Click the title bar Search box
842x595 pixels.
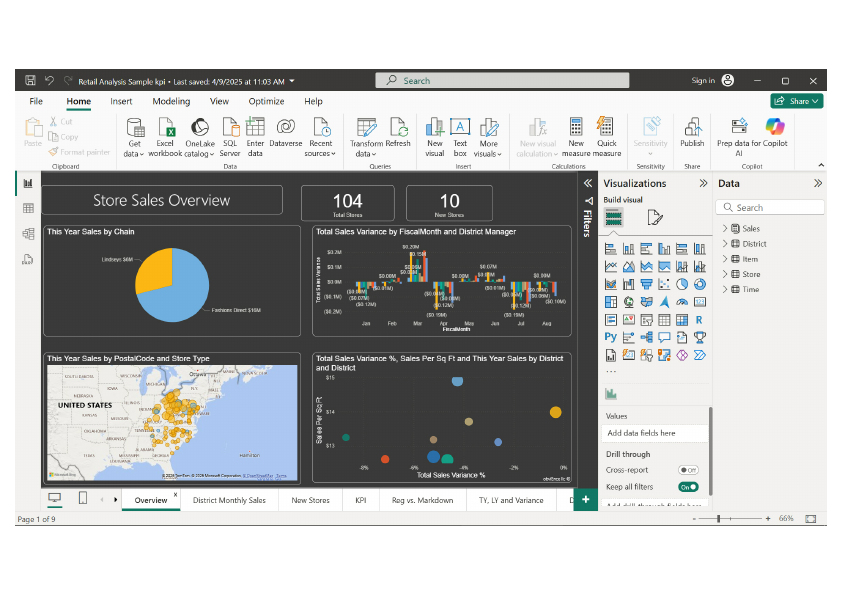502,81
